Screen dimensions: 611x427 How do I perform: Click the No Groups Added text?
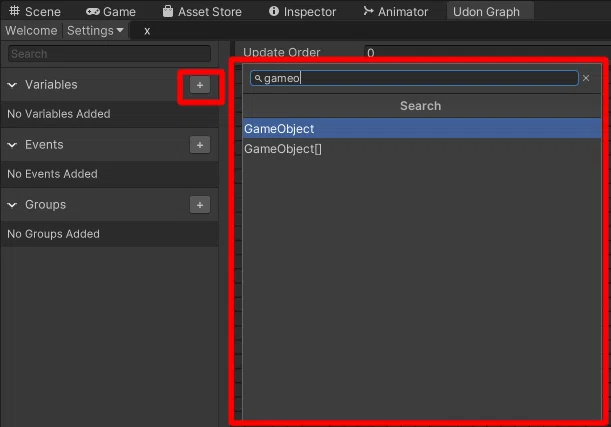(53, 234)
